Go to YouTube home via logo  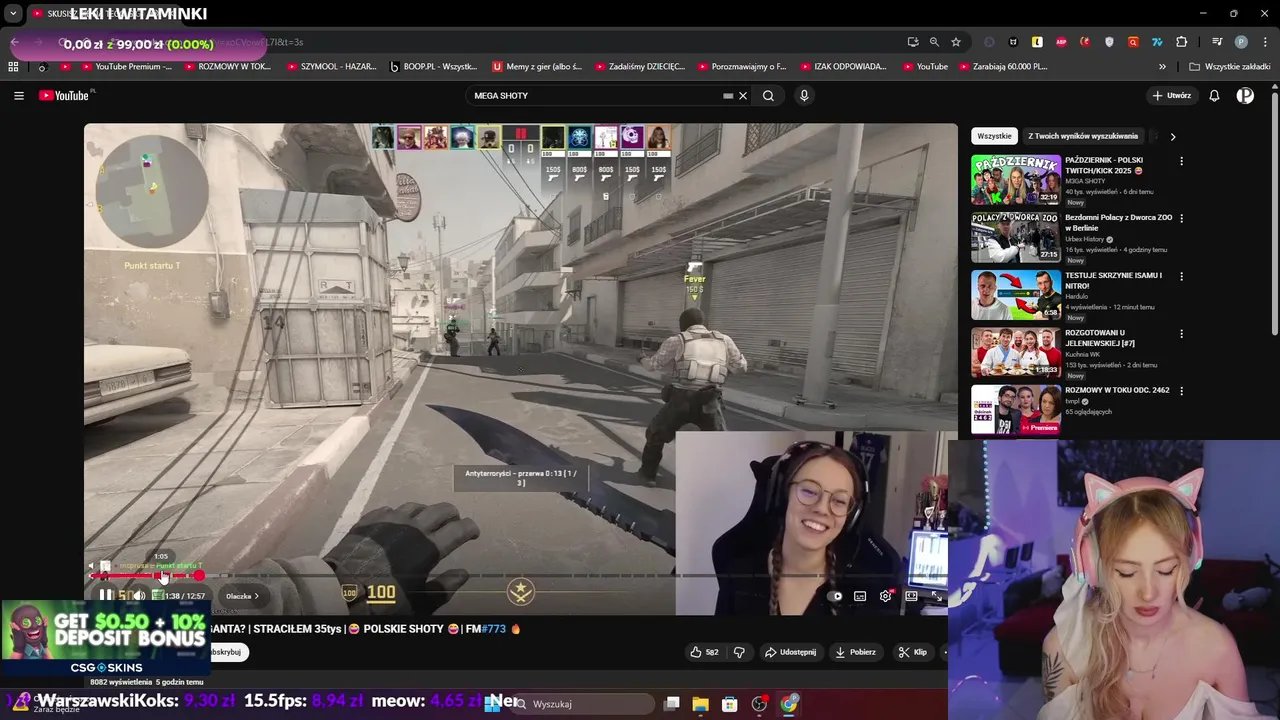click(x=64, y=96)
